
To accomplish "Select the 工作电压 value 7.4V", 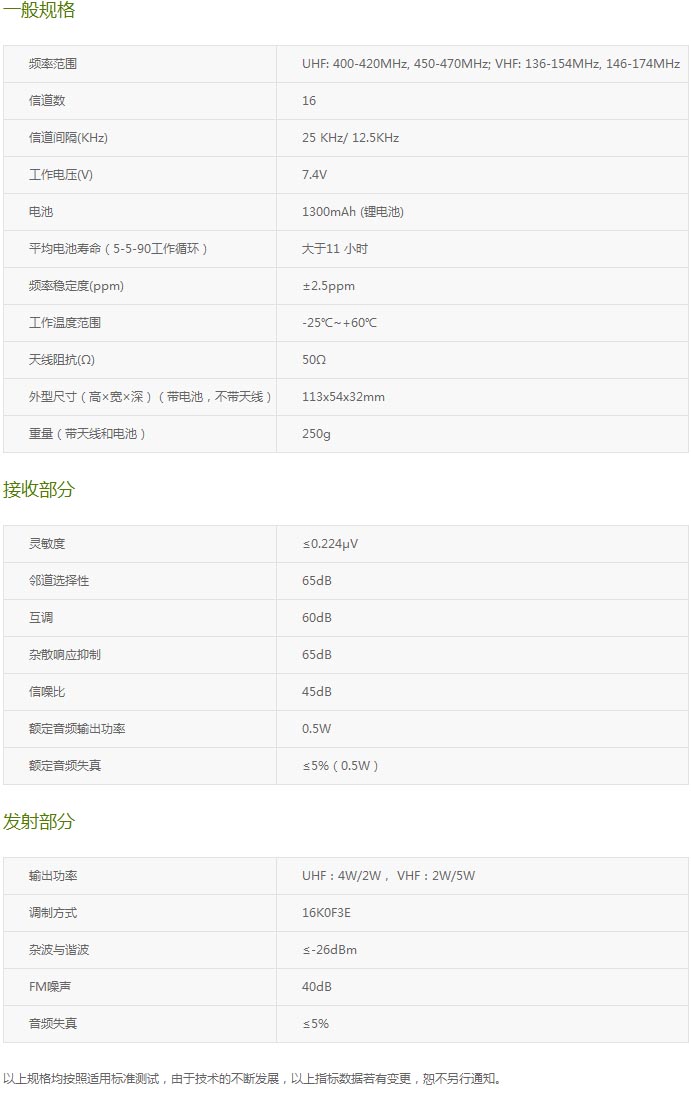I will coord(314,175).
